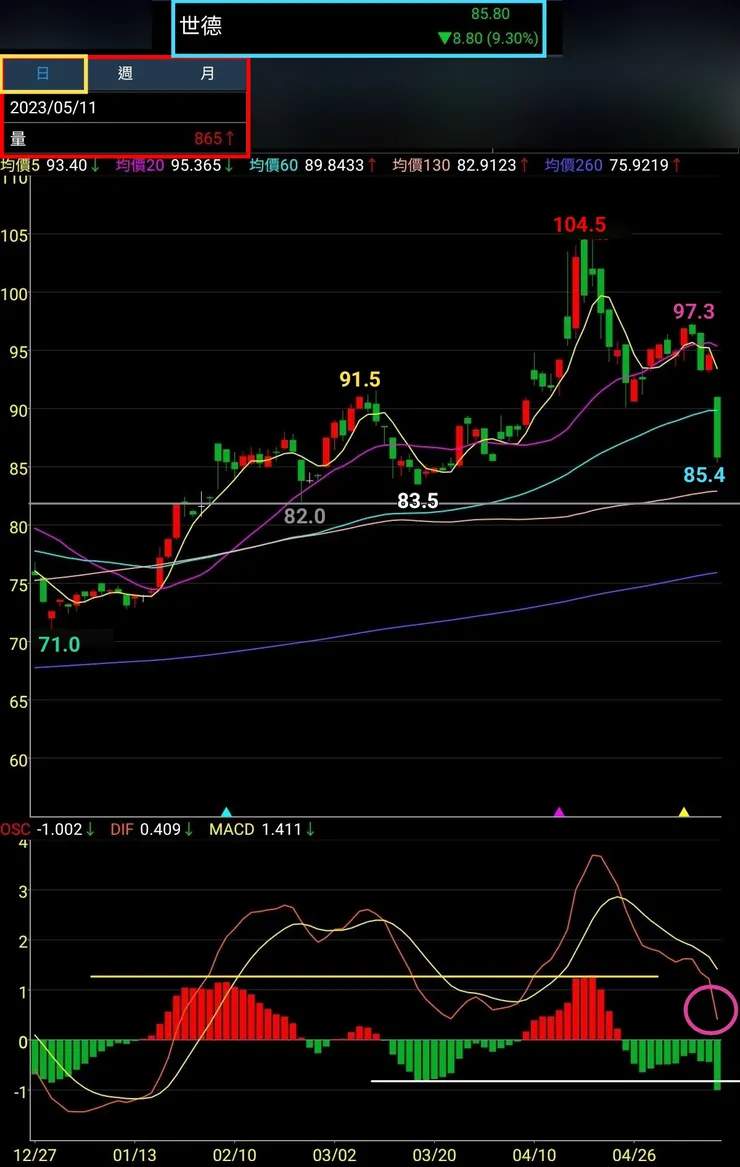Tap the 均價60 89.8433 moving average label
Viewport: 740px width, 1167px height.
tap(313, 165)
